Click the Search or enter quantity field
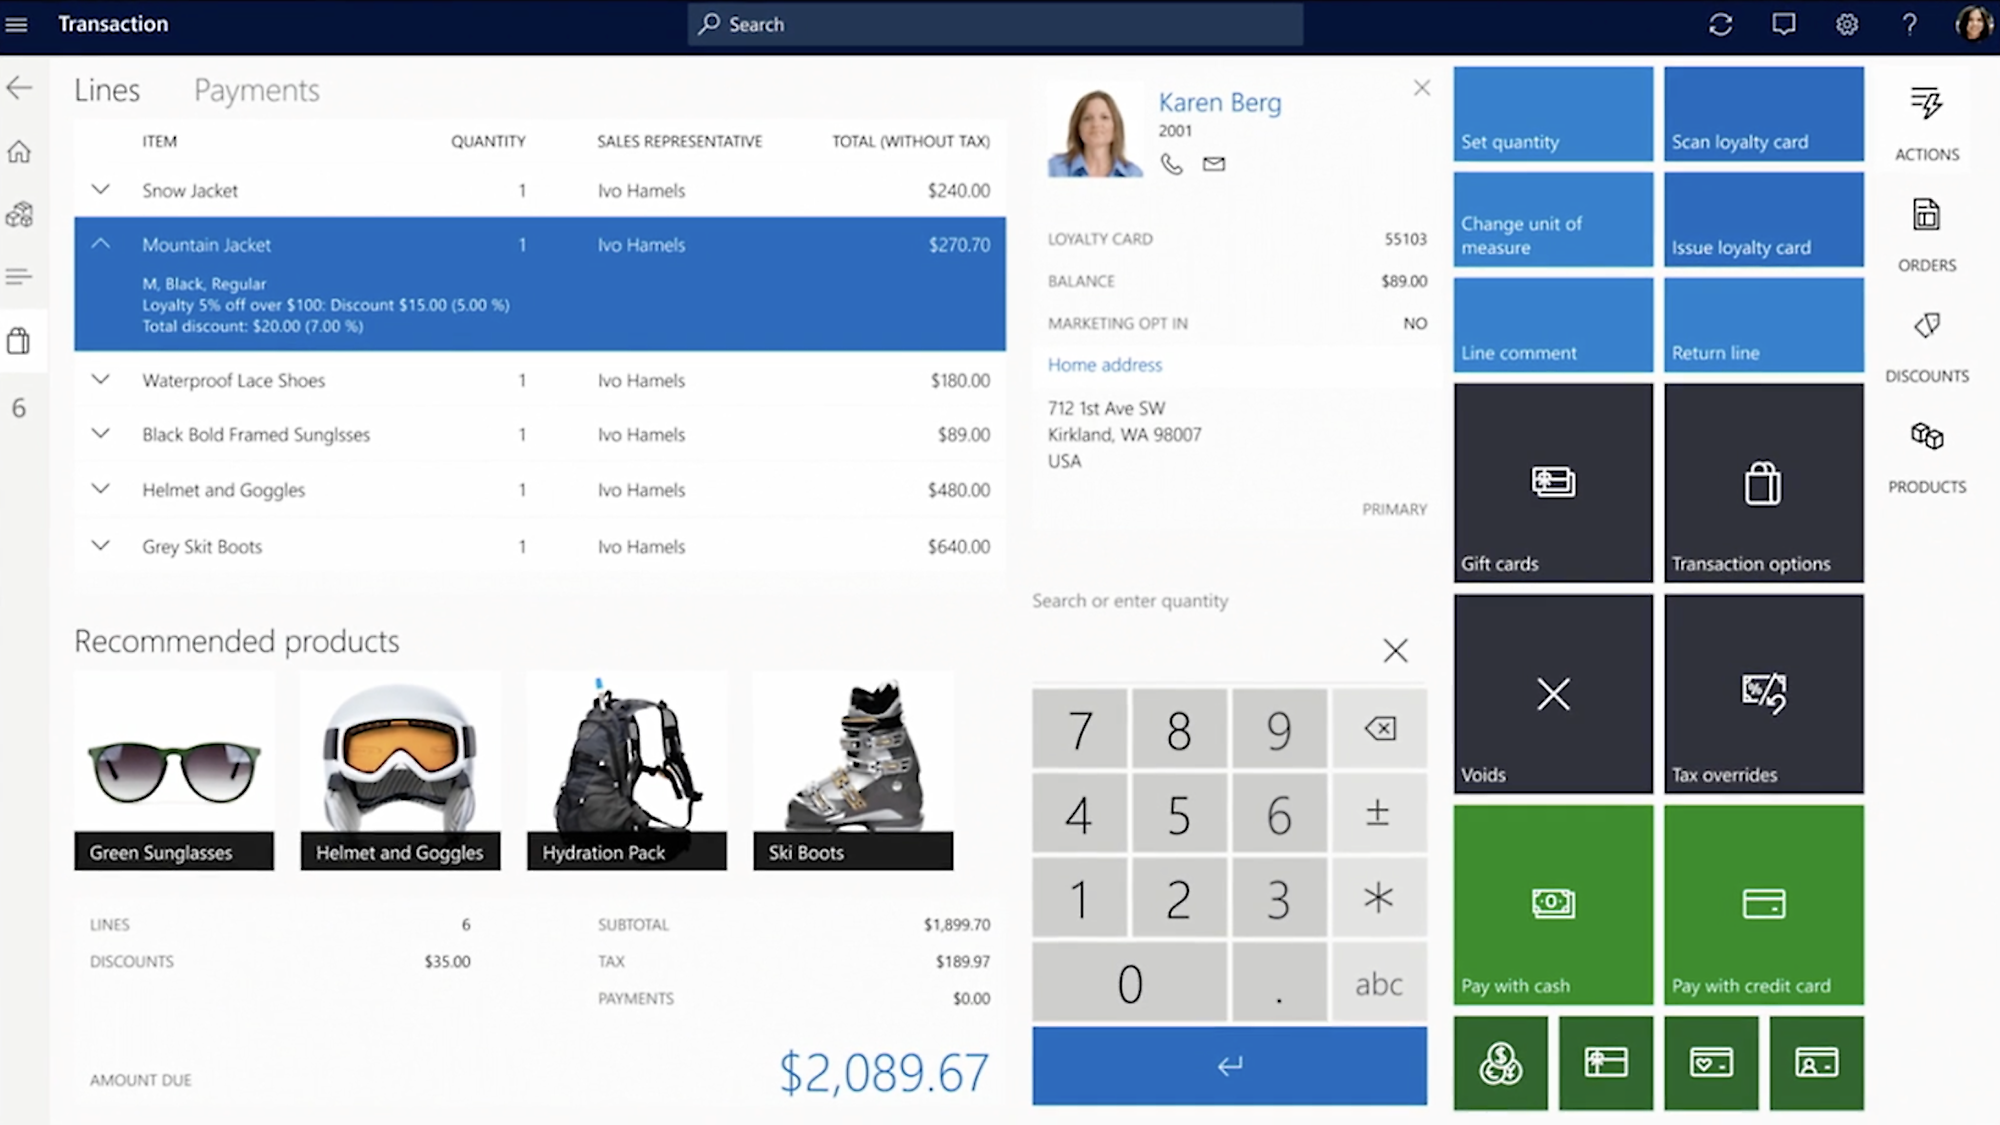The height and width of the screenshot is (1125, 2000). pos(1229,600)
